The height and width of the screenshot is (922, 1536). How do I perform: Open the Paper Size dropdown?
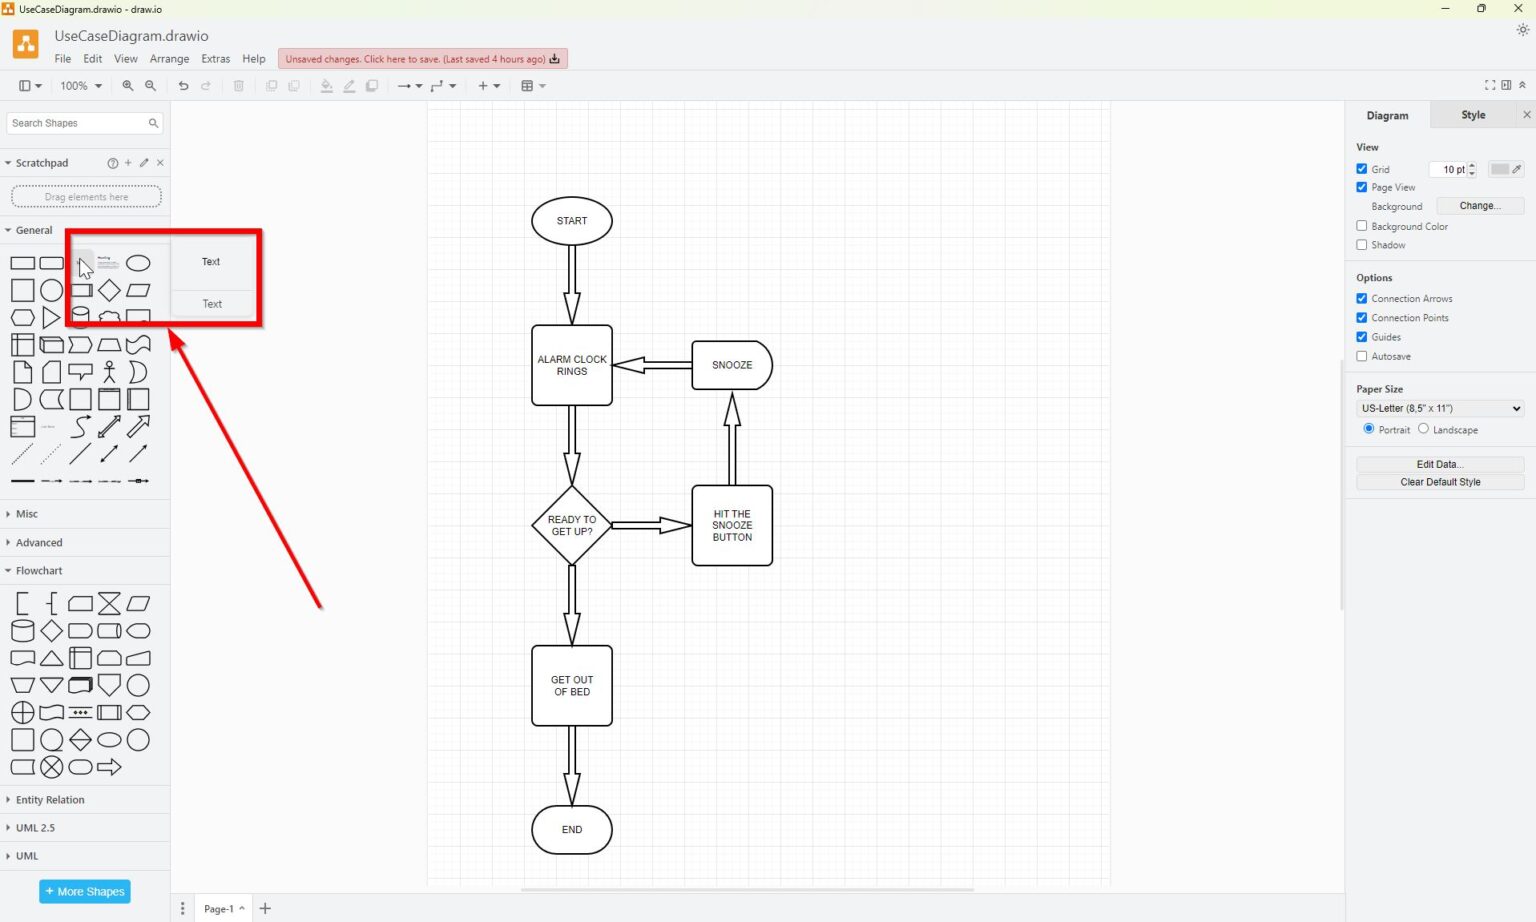tap(1439, 408)
